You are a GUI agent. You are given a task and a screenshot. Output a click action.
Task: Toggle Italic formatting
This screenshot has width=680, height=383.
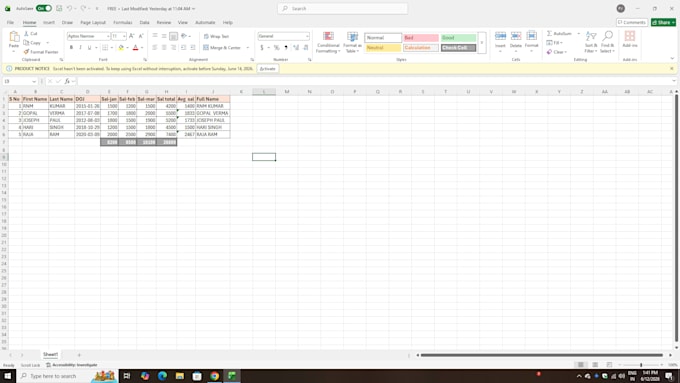(x=80, y=47)
